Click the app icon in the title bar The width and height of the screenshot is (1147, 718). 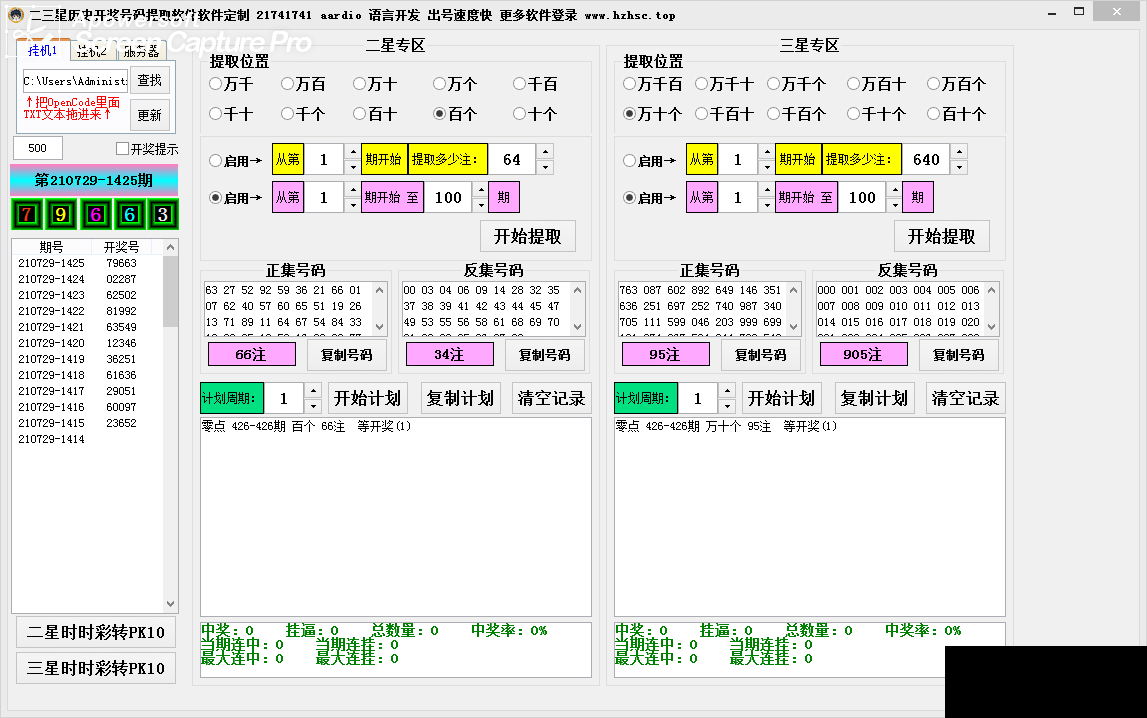(x=15, y=15)
